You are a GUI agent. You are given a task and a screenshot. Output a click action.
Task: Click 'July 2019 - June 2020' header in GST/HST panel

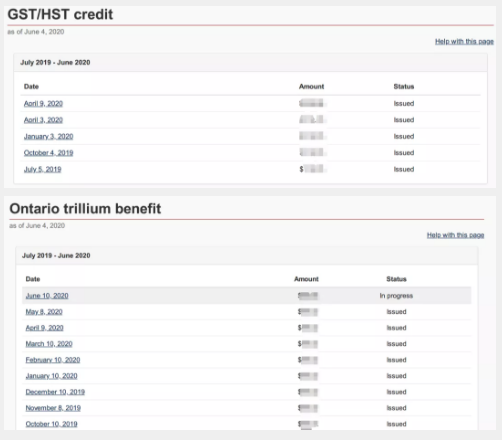coord(55,63)
